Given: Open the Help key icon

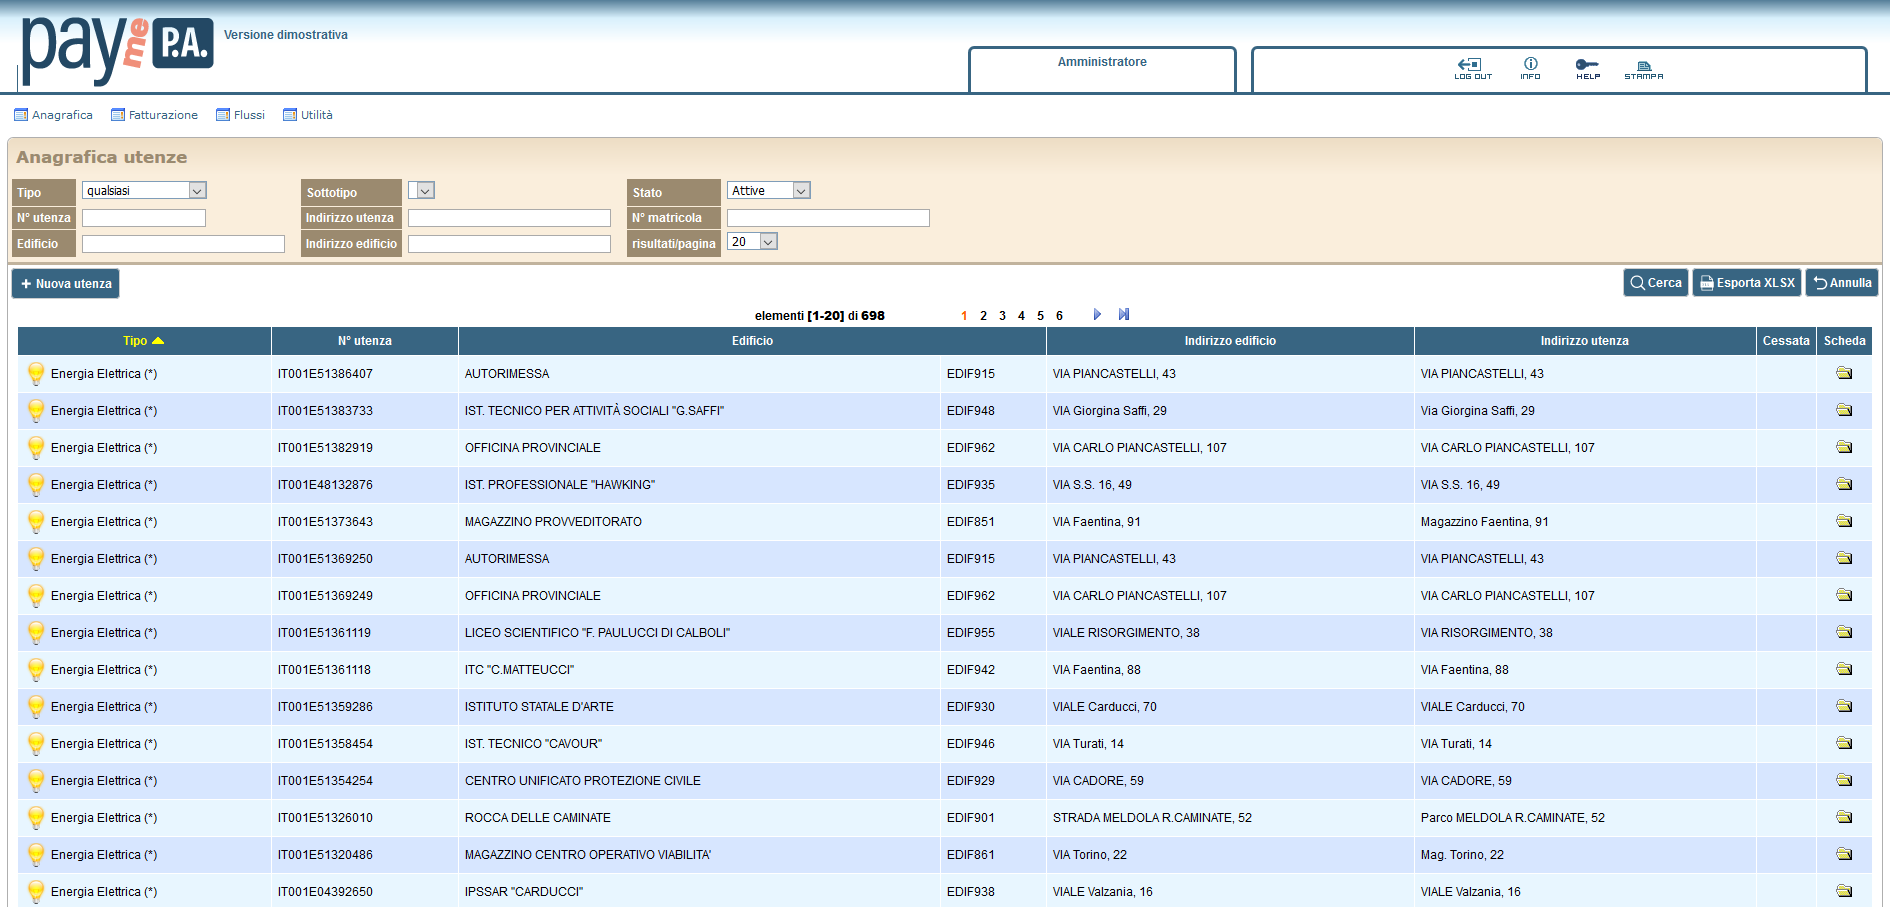Looking at the screenshot, I should (1588, 68).
